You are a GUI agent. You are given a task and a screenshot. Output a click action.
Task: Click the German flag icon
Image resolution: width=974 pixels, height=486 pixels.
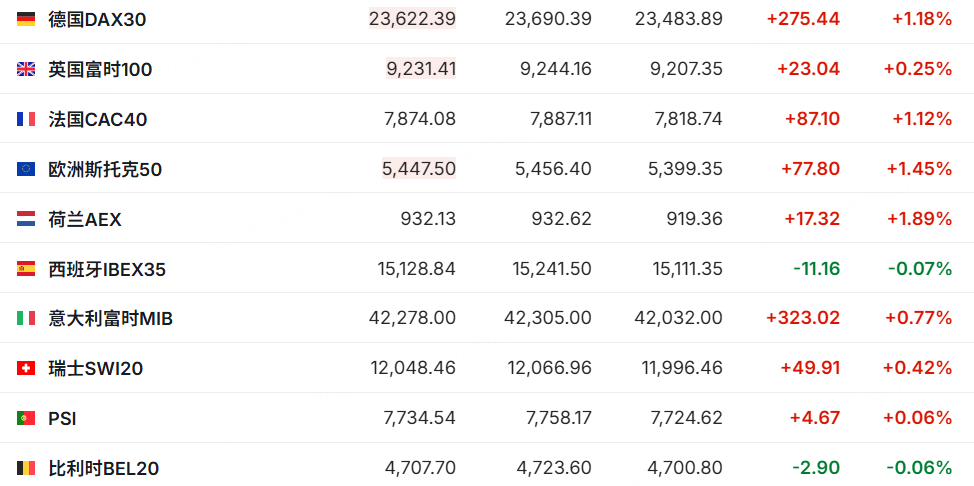pyautogui.click(x=26, y=19)
